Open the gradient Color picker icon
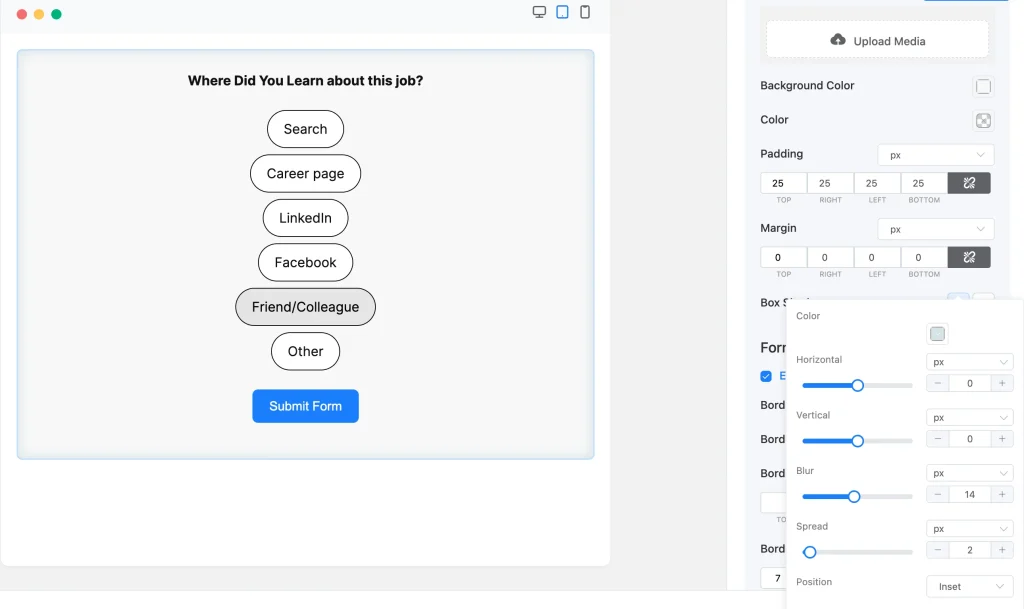1024x609 pixels. [983, 120]
